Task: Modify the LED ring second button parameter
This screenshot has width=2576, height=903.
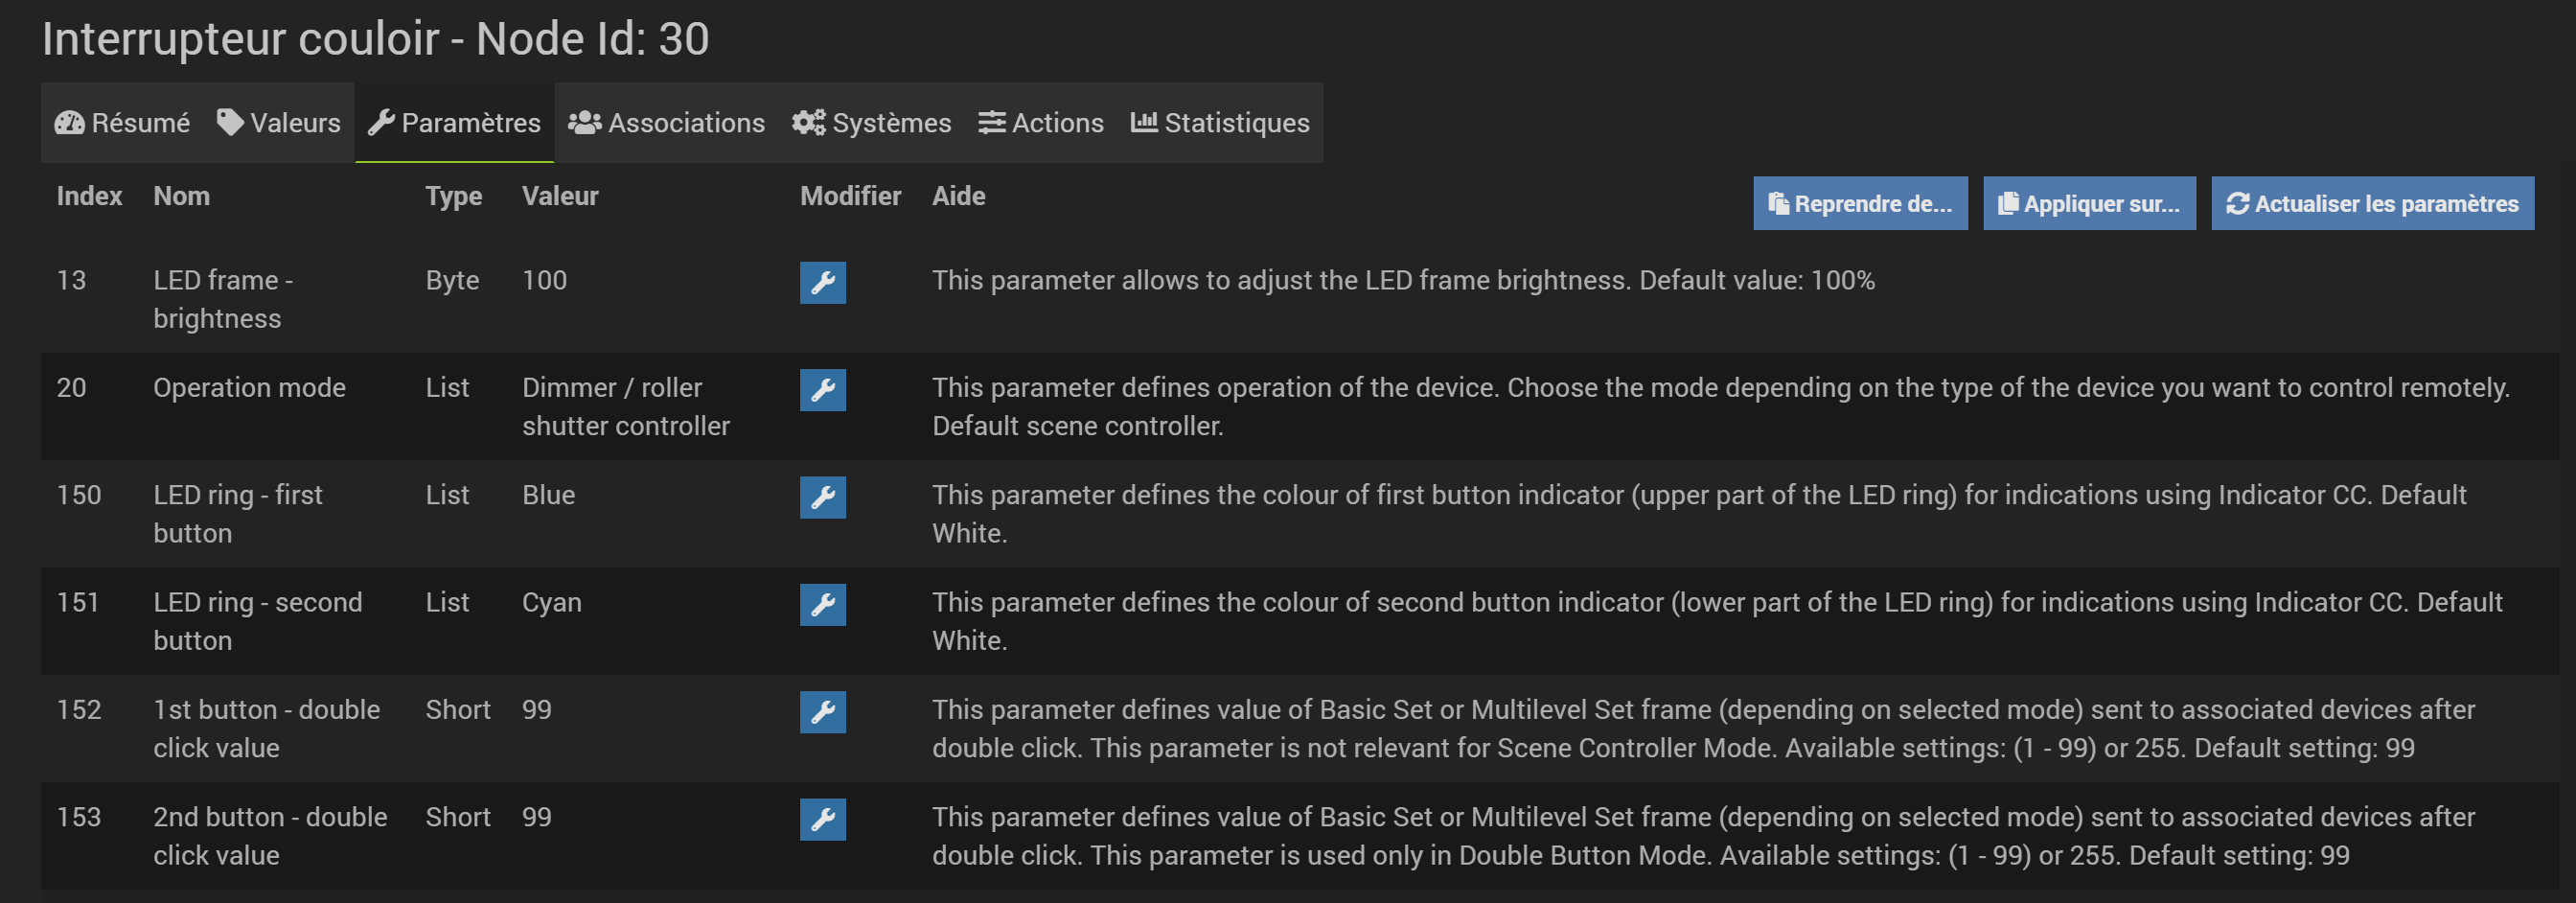Action: pos(822,604)
